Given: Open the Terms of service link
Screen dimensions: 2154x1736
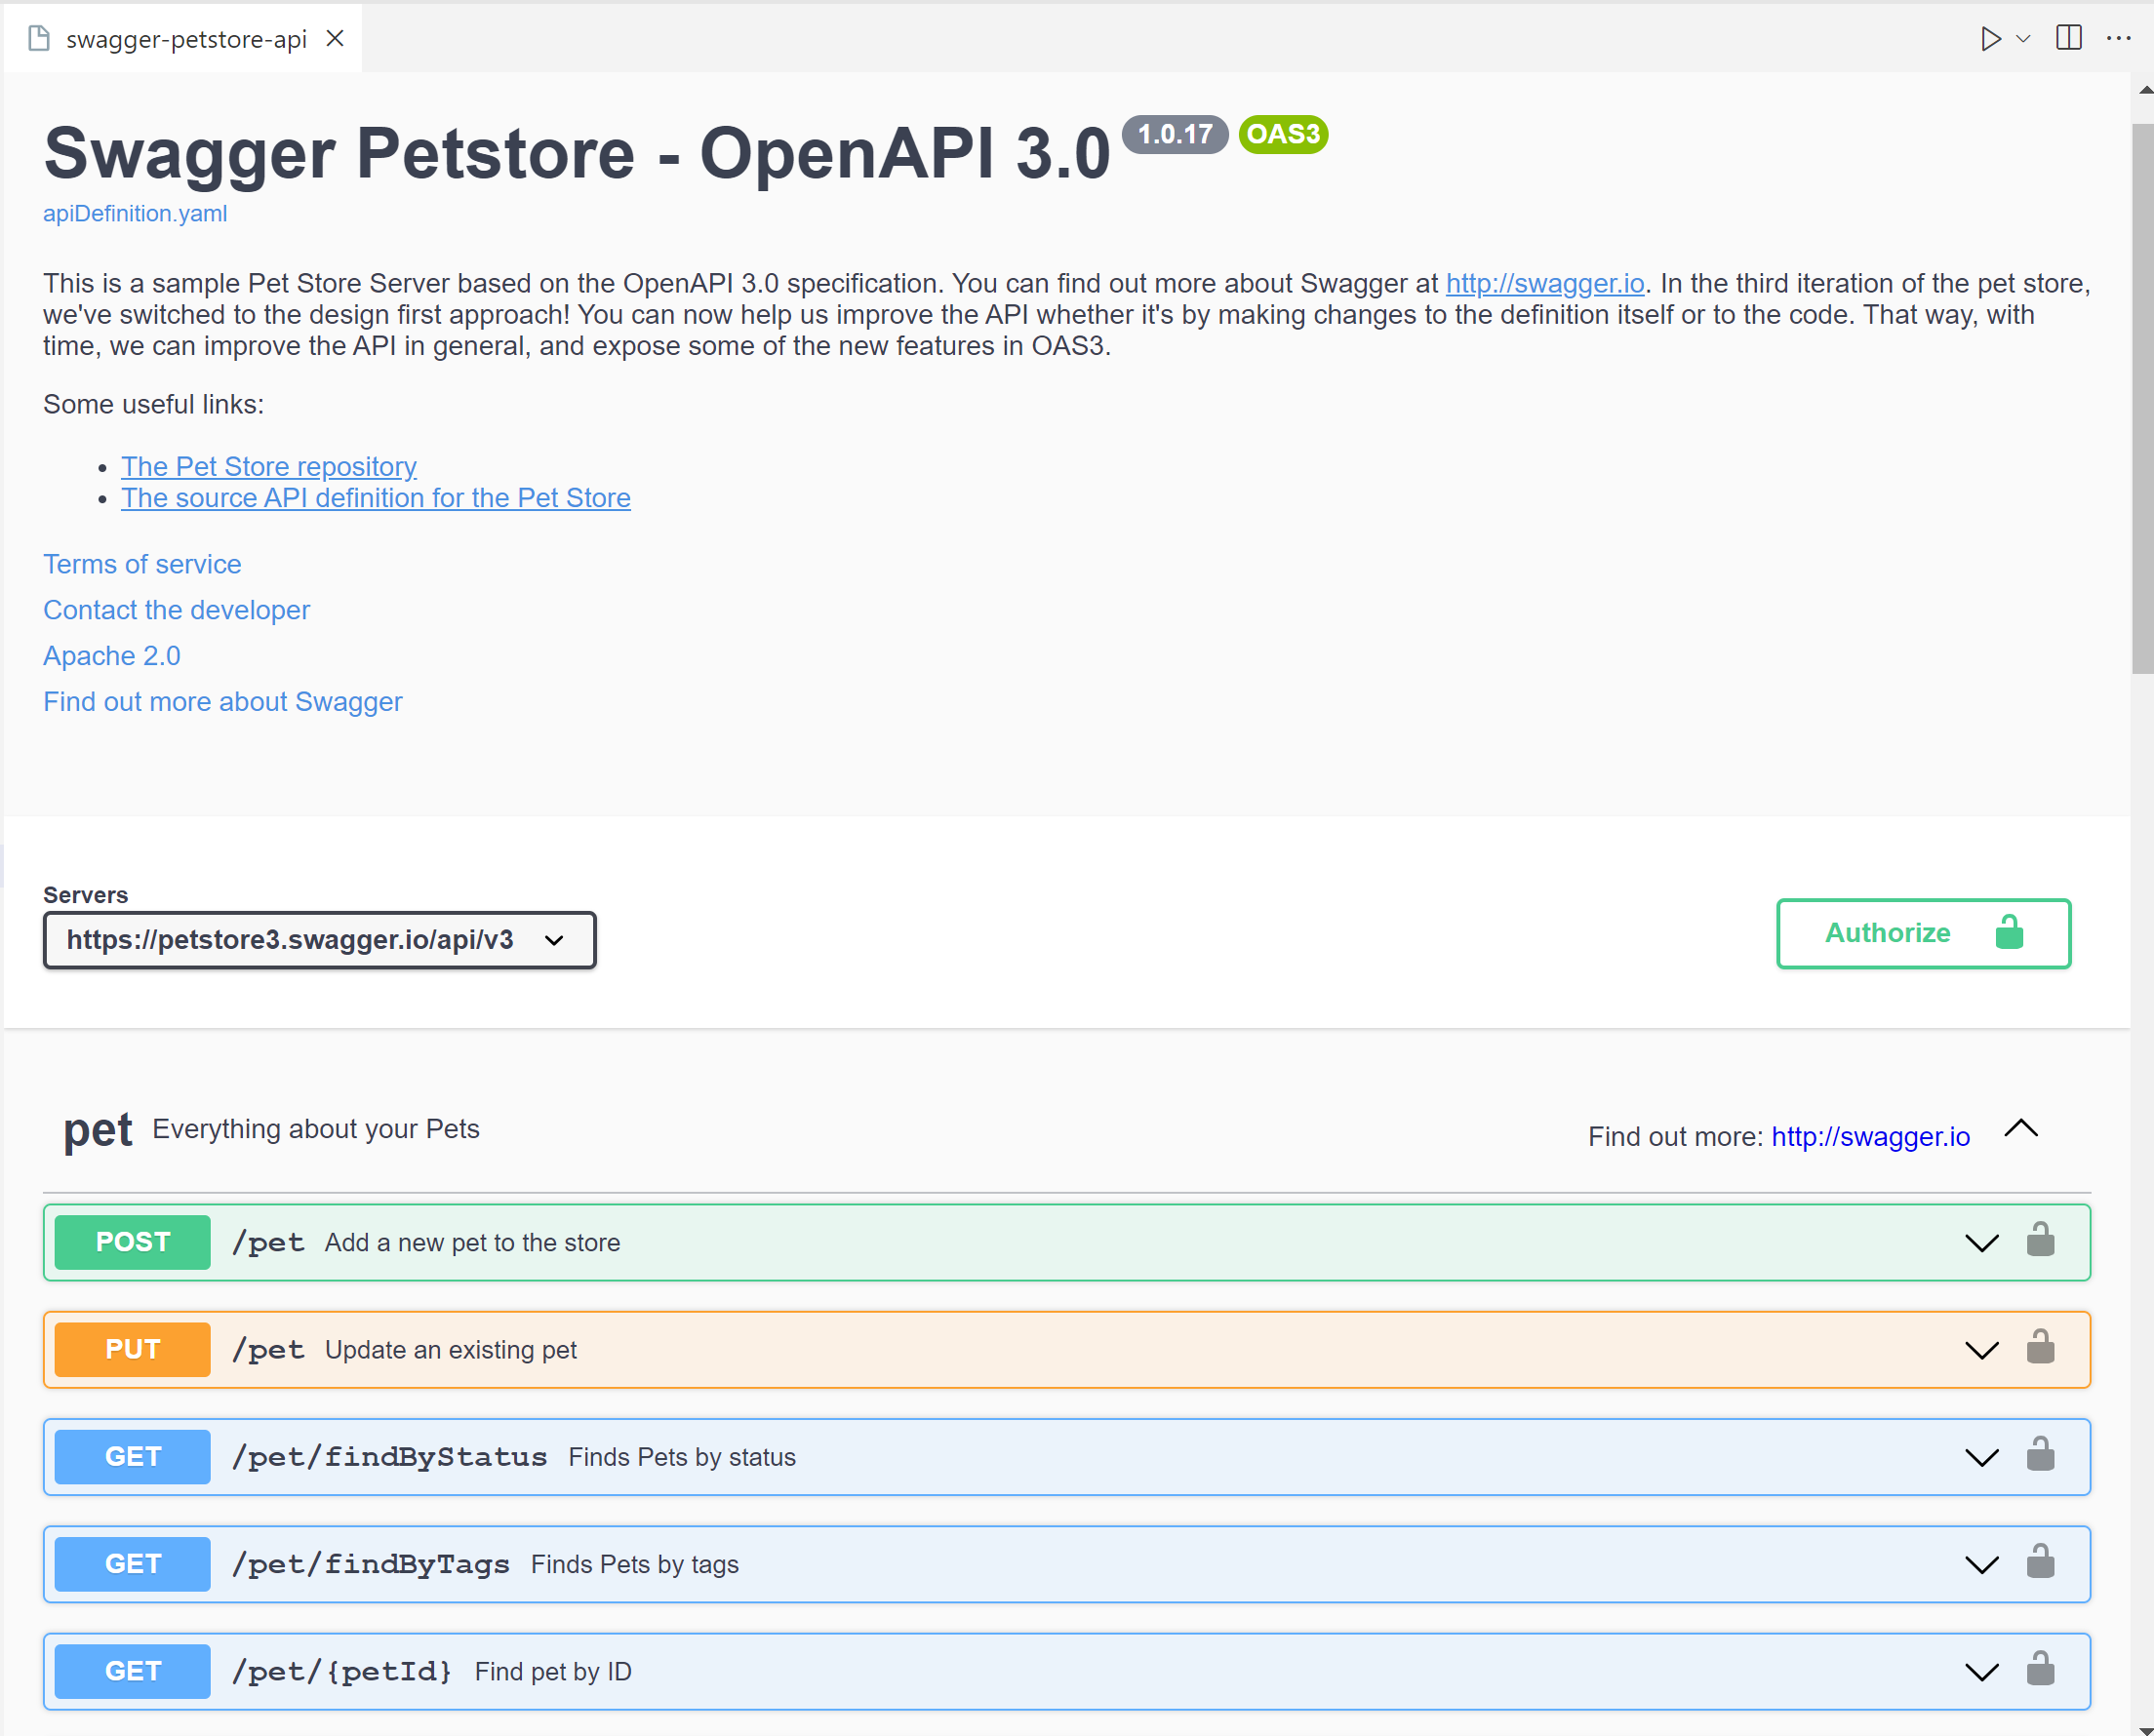Looking at the screenshot, I should coord(141,564).
